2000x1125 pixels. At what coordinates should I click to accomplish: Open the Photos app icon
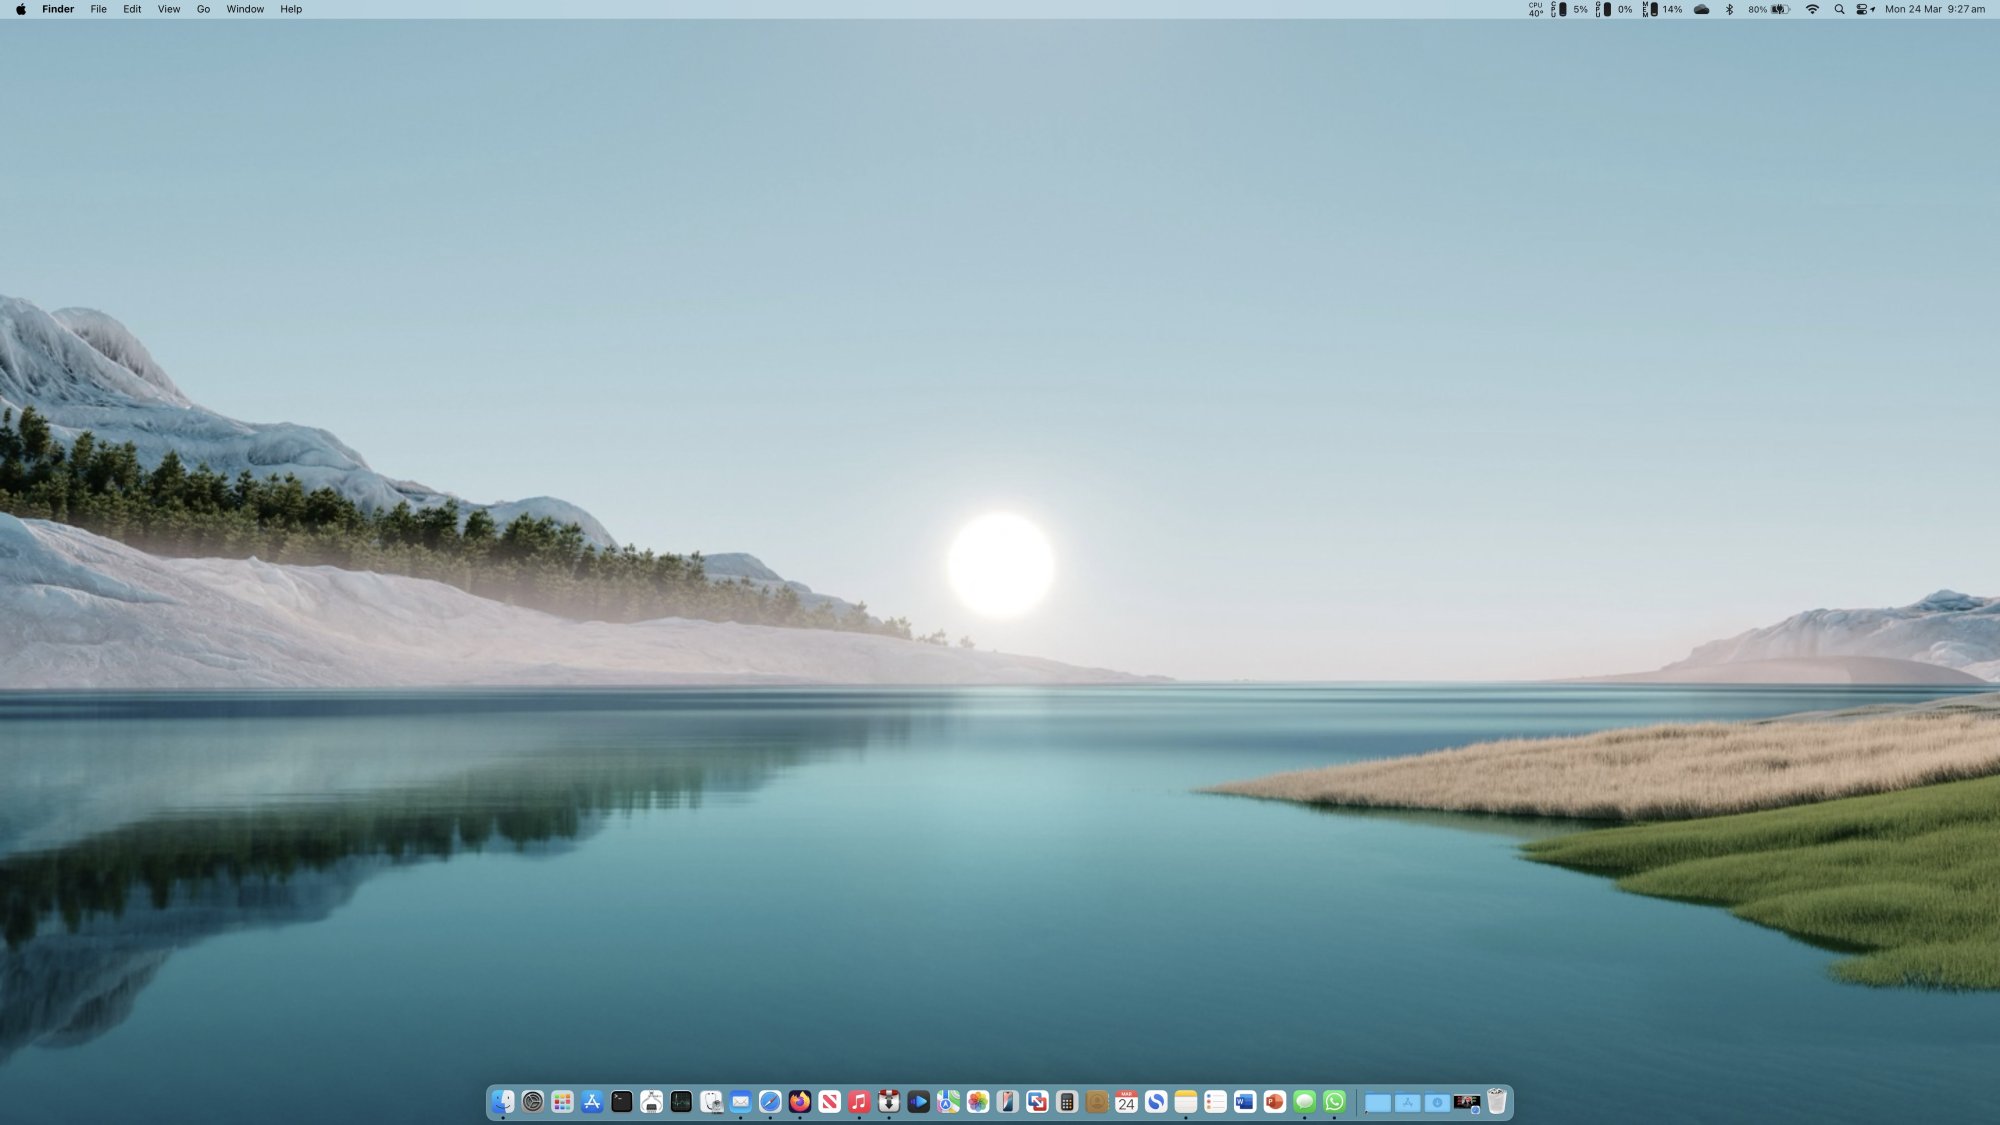point(978,1101)
